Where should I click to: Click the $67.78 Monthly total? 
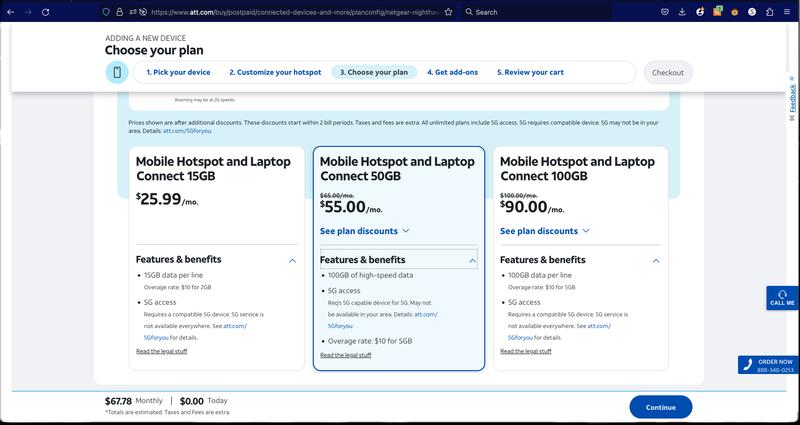coord(134,401)
